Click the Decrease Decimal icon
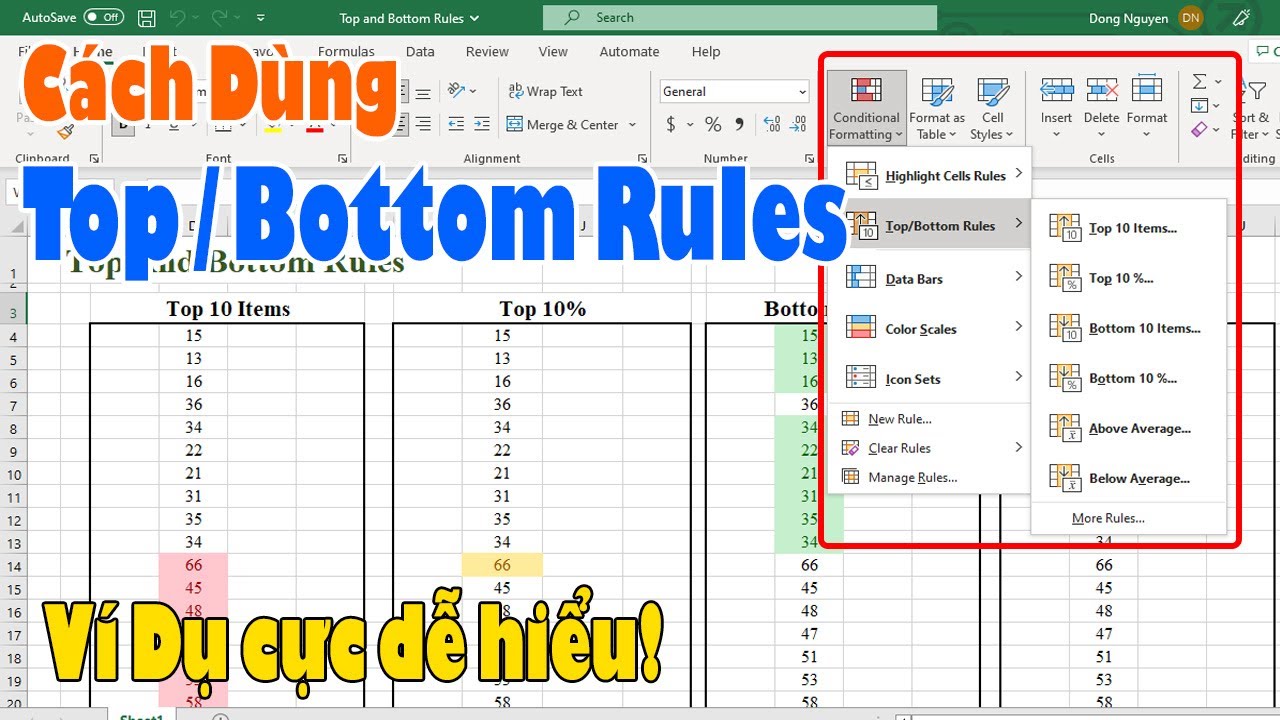This screenshot has height=720, width=1280. pyautogui.click(x=799, y=125)
